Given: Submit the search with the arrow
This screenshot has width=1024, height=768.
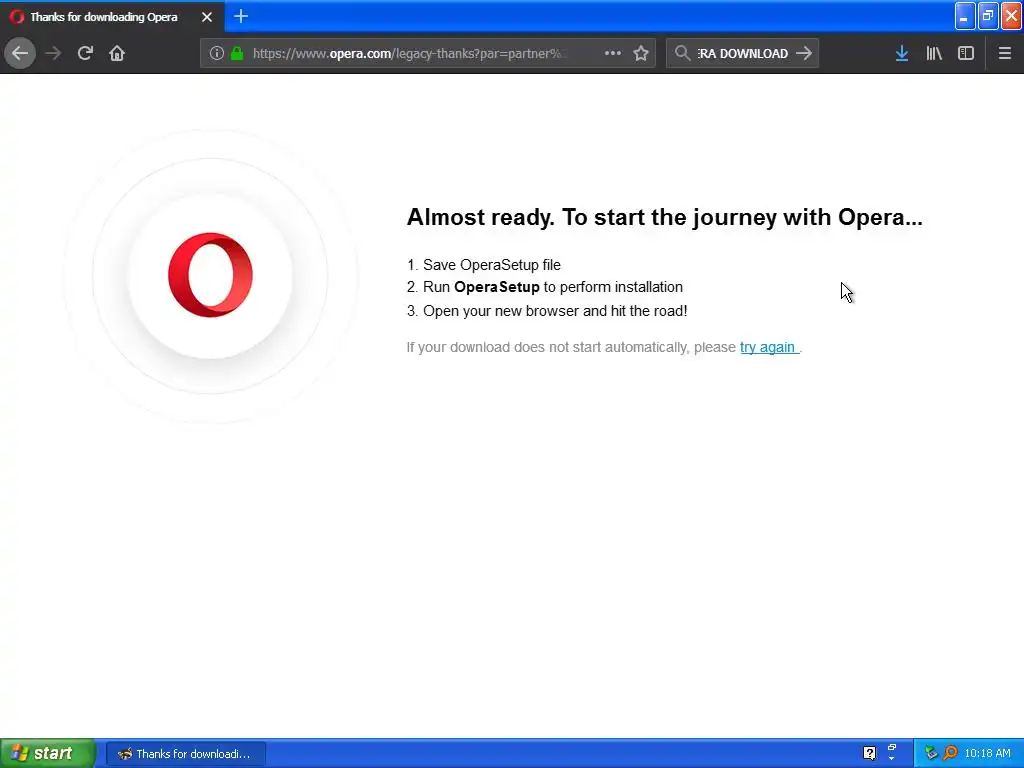Looking at the screenshot, I should 804,54.
